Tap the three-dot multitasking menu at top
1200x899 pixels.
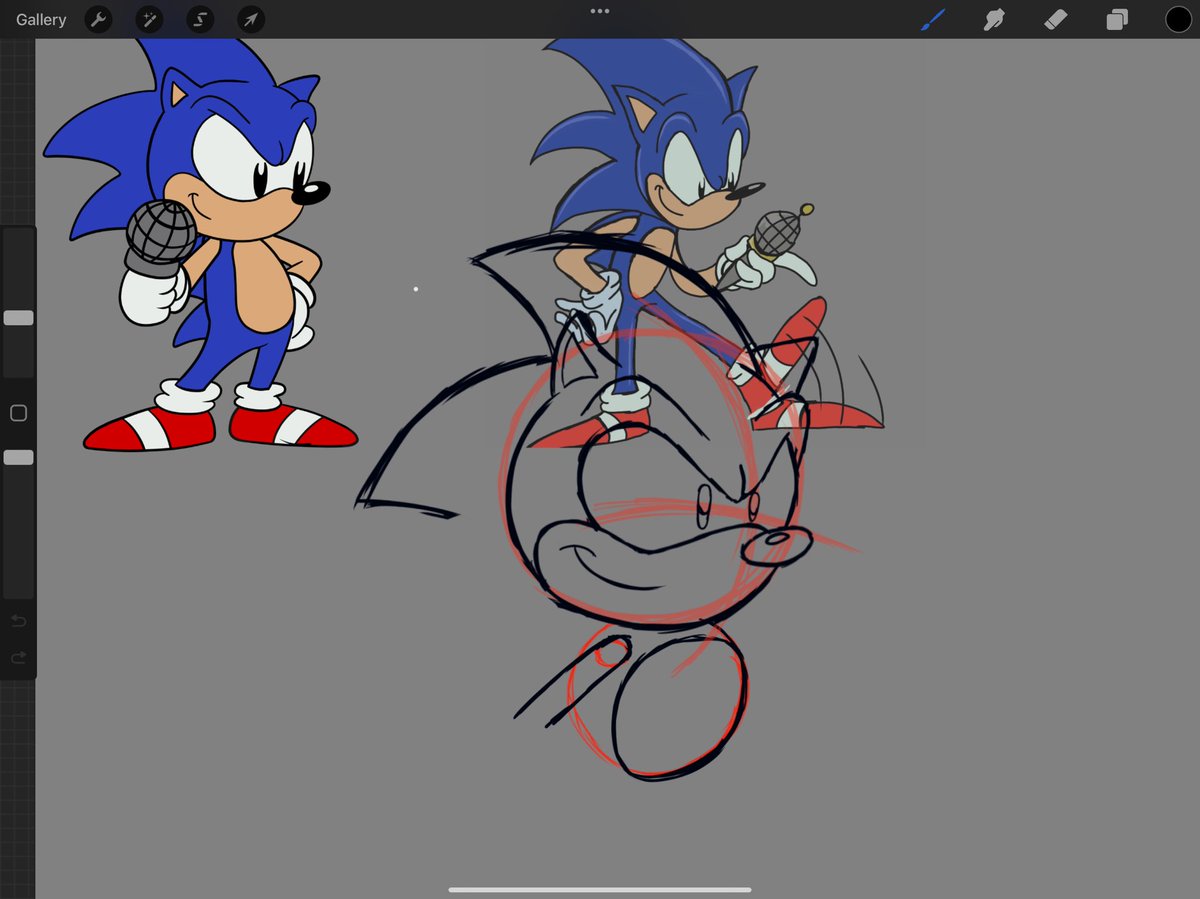tap(600, 11)
